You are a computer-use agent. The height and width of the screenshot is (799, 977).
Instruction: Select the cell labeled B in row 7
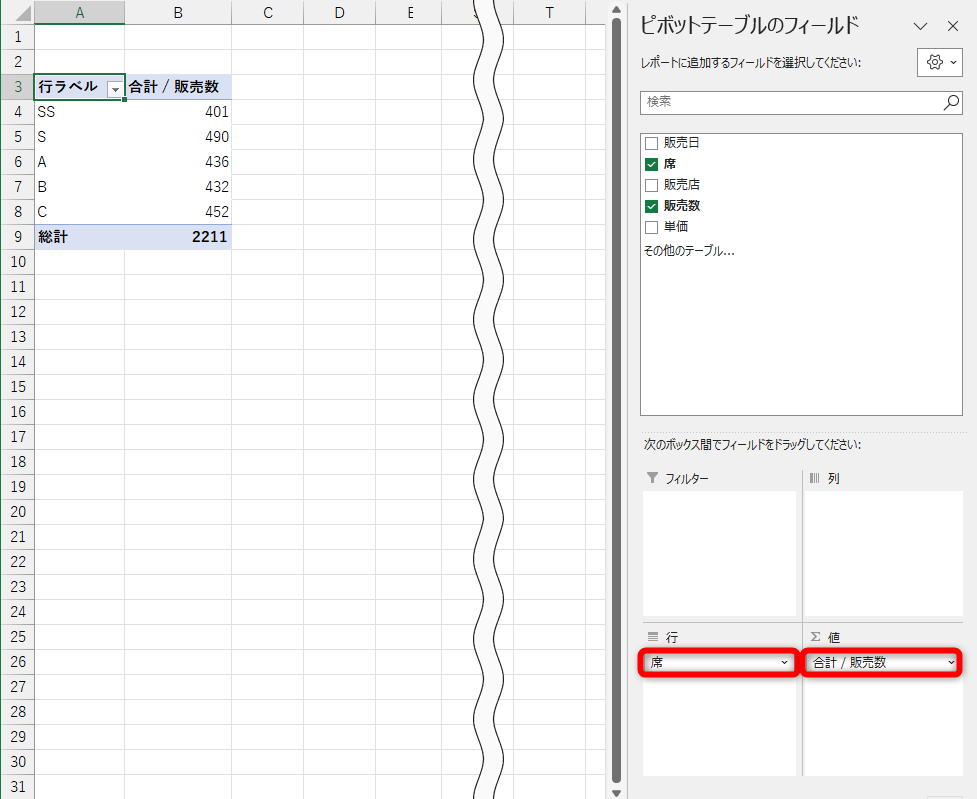(80, 186)
